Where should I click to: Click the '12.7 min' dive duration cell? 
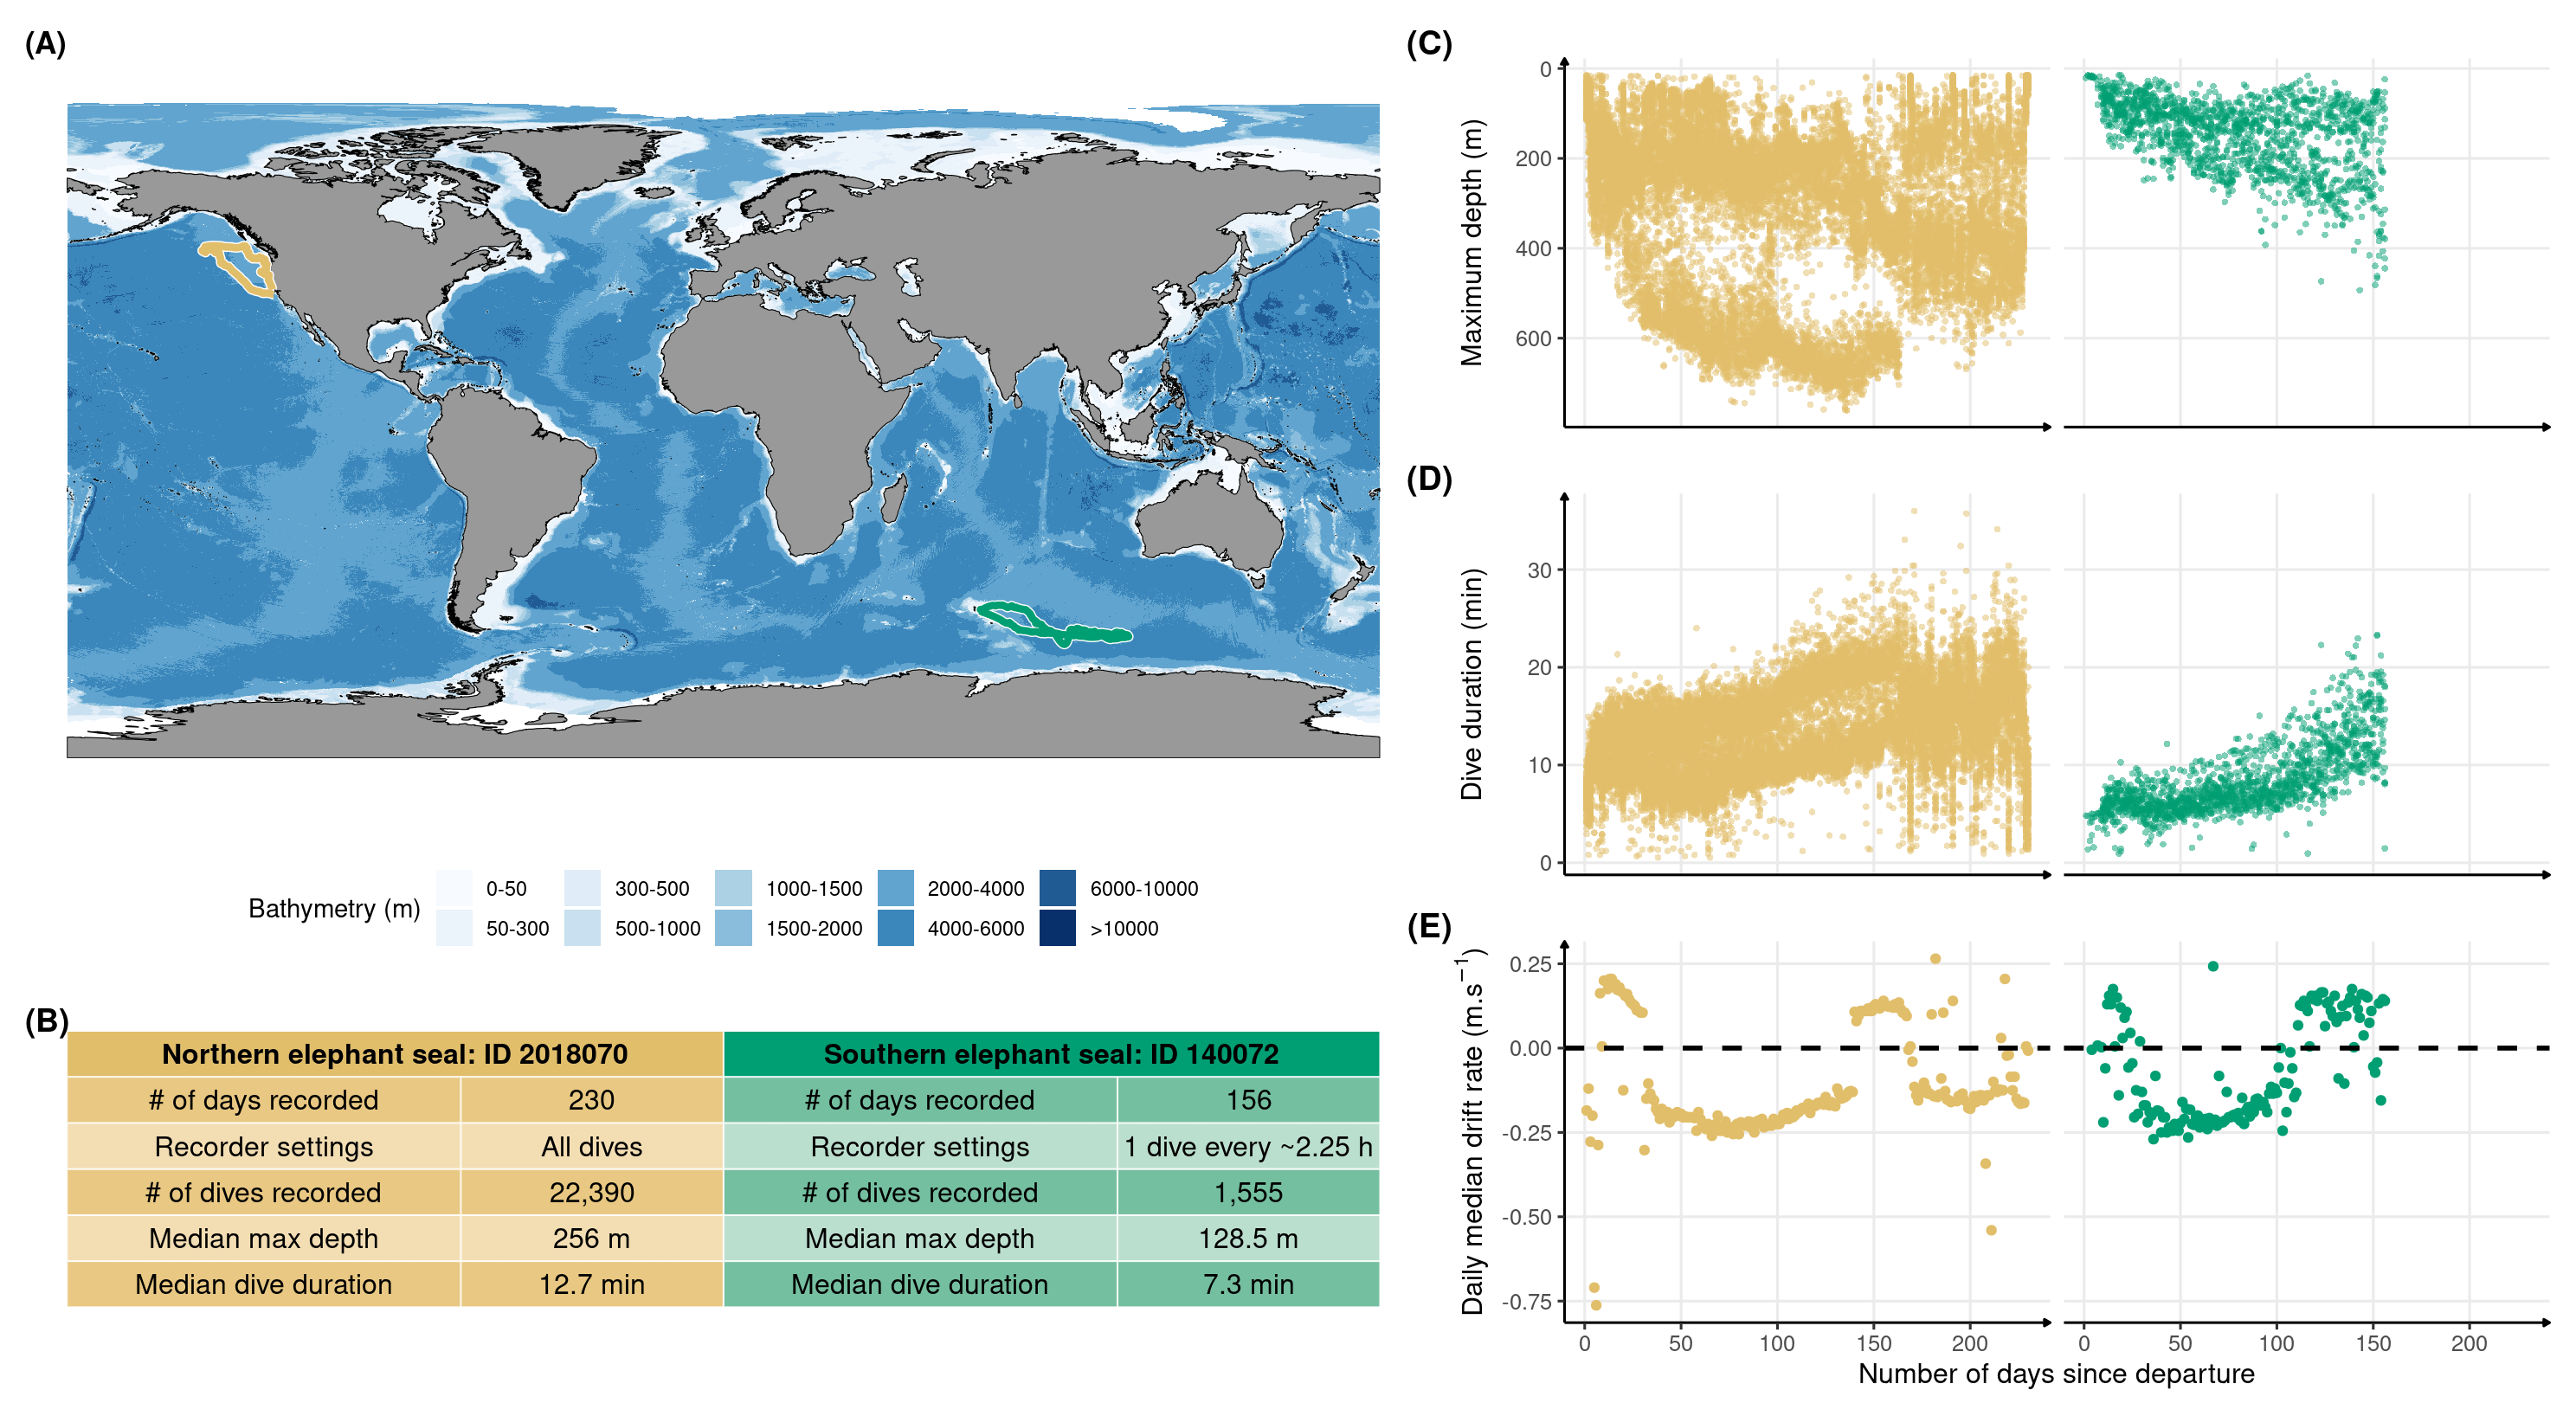(x=592, y=1284)
